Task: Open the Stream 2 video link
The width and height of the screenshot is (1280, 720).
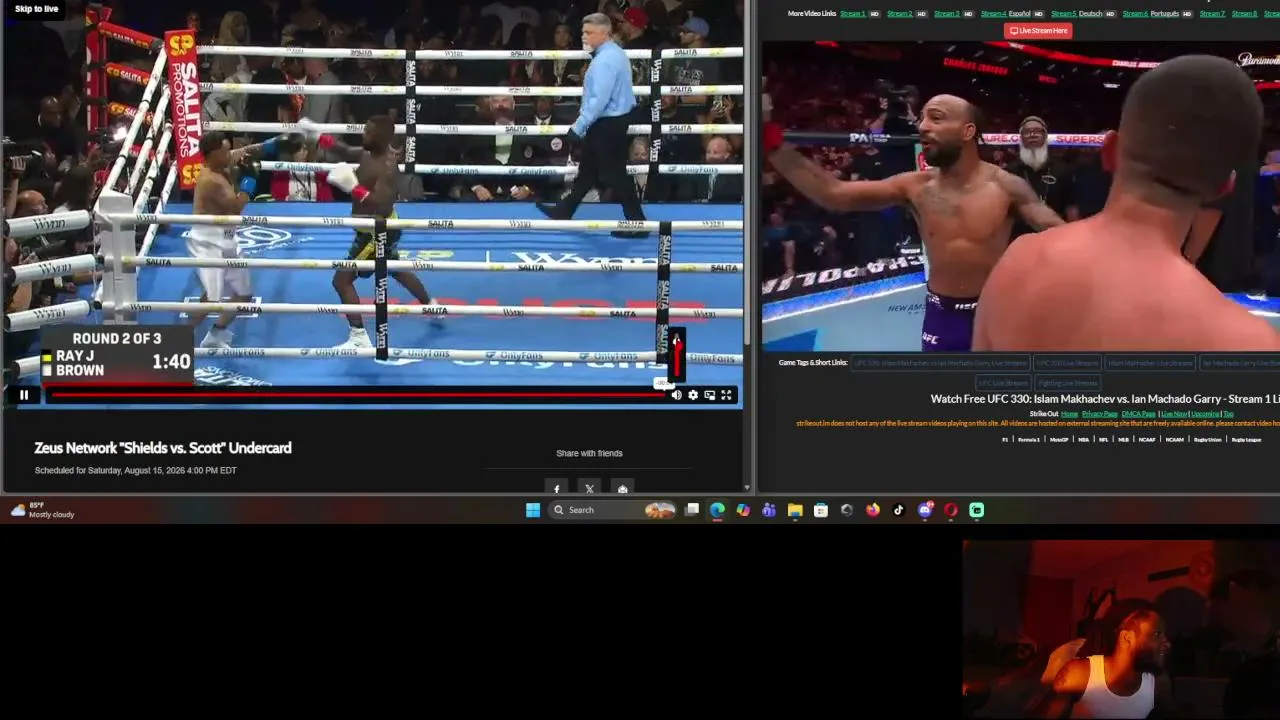Action: pyautogui.click(x=900, y=14)
